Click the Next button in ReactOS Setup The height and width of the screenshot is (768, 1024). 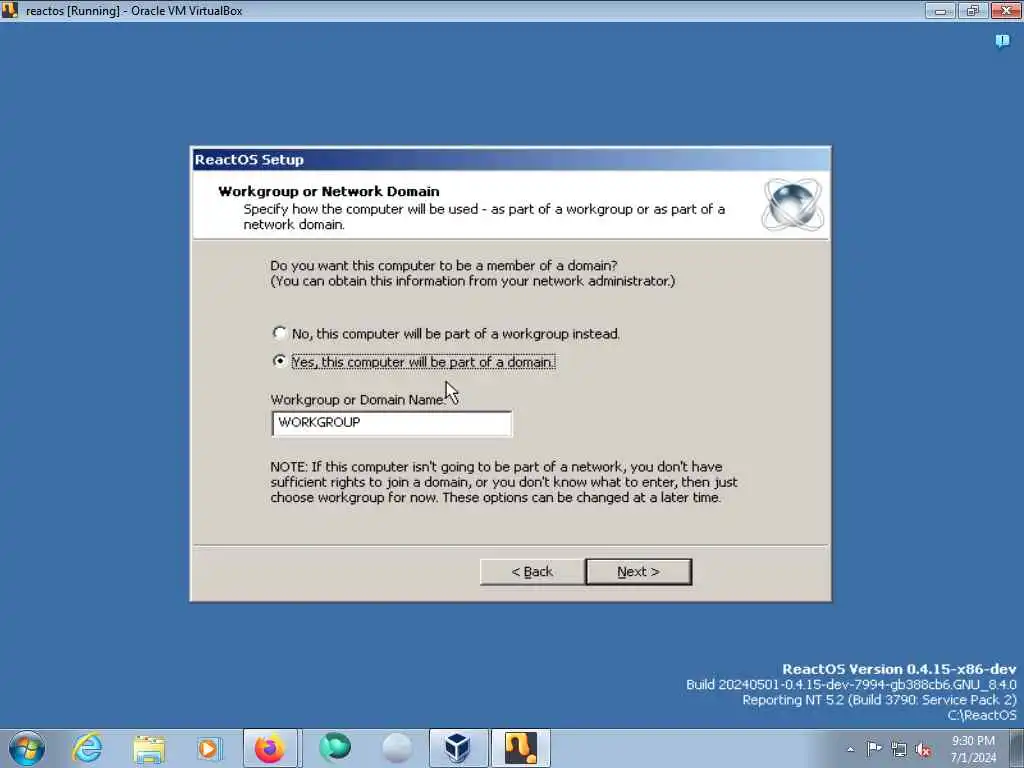pos(639,571)
